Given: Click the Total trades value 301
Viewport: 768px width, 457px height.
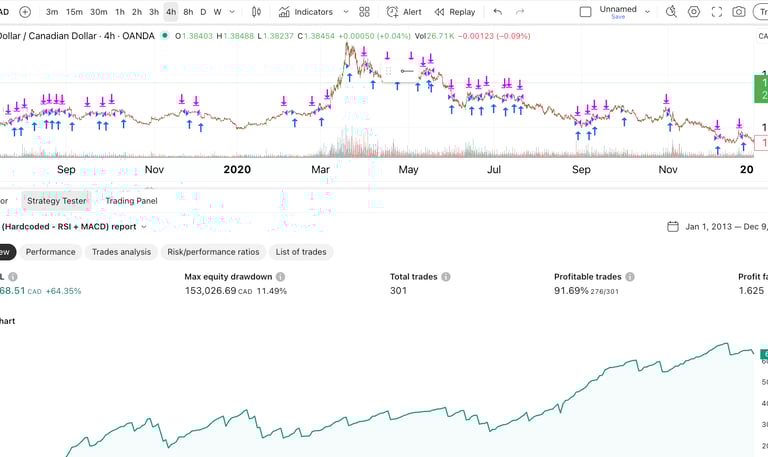Looking at the screenshot, I should (398, 290).
